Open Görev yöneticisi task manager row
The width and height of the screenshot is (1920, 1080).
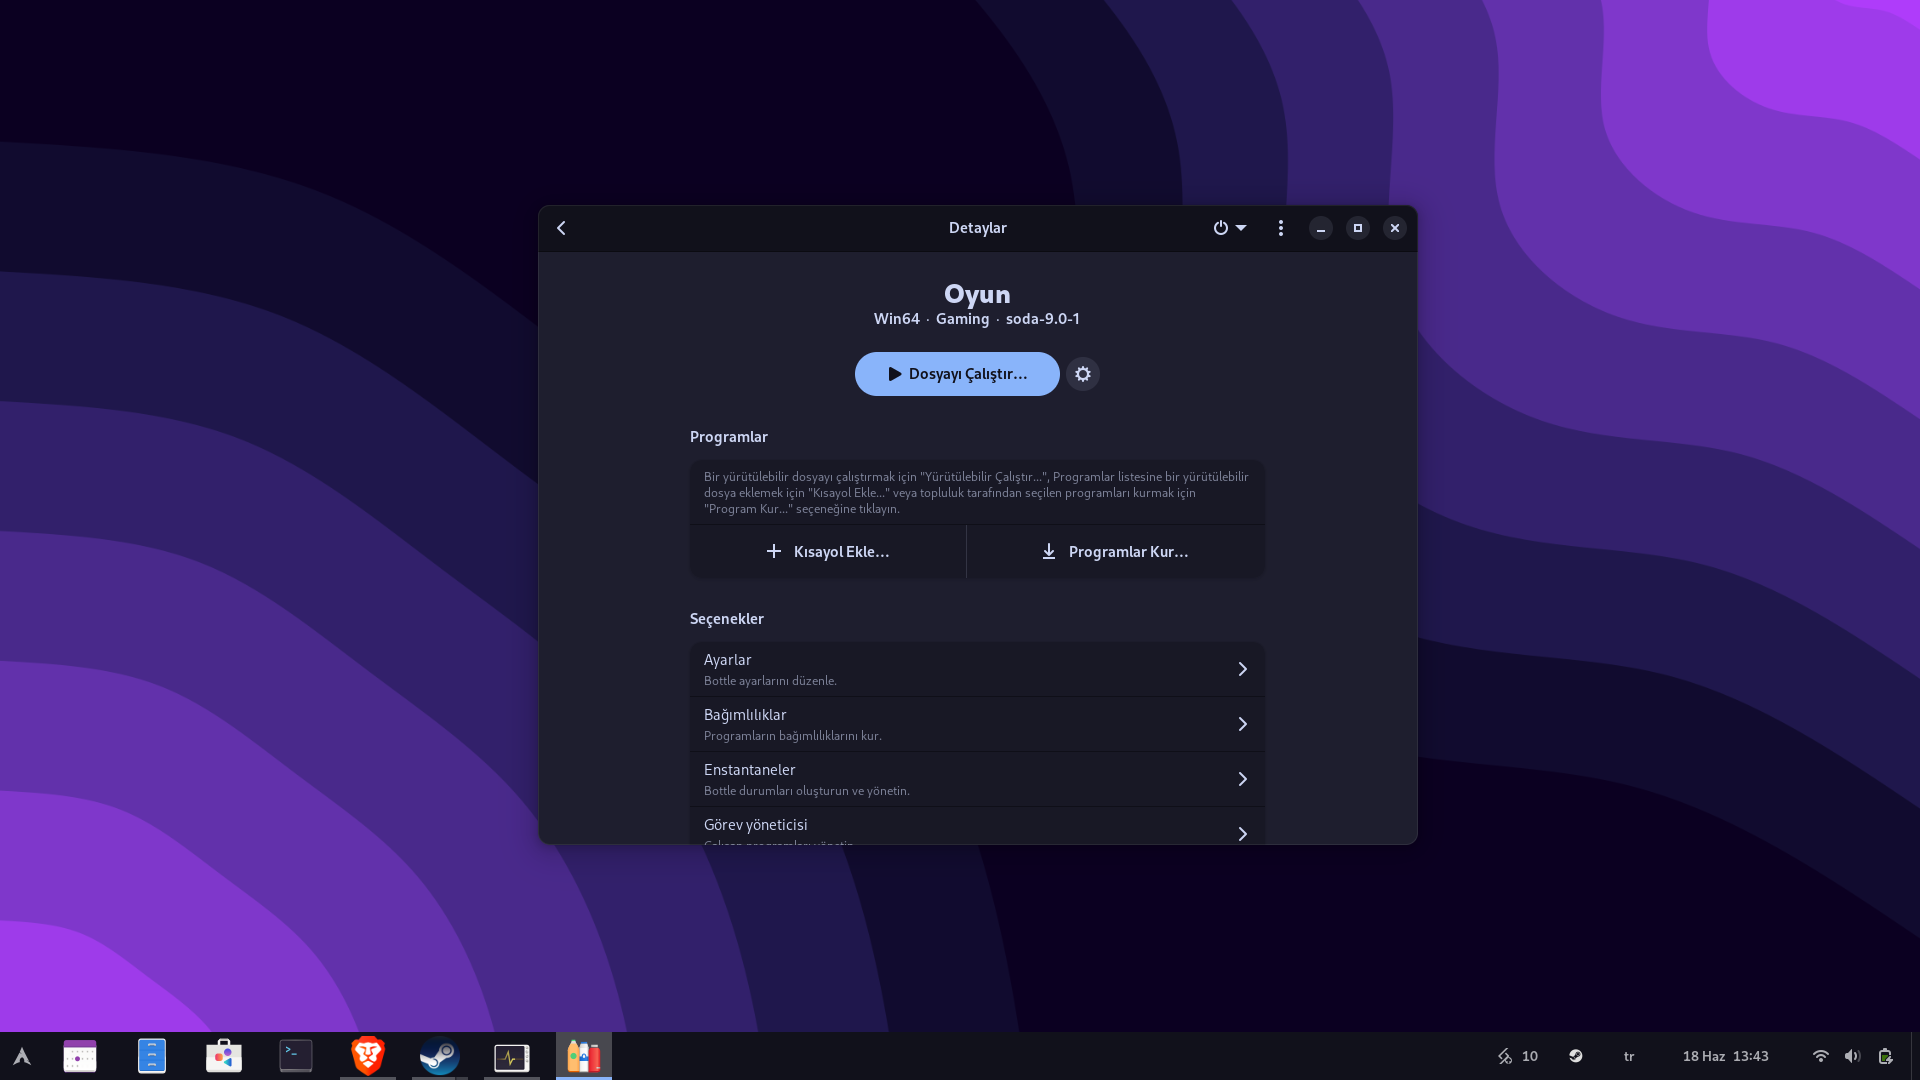(x=976, y=828)
